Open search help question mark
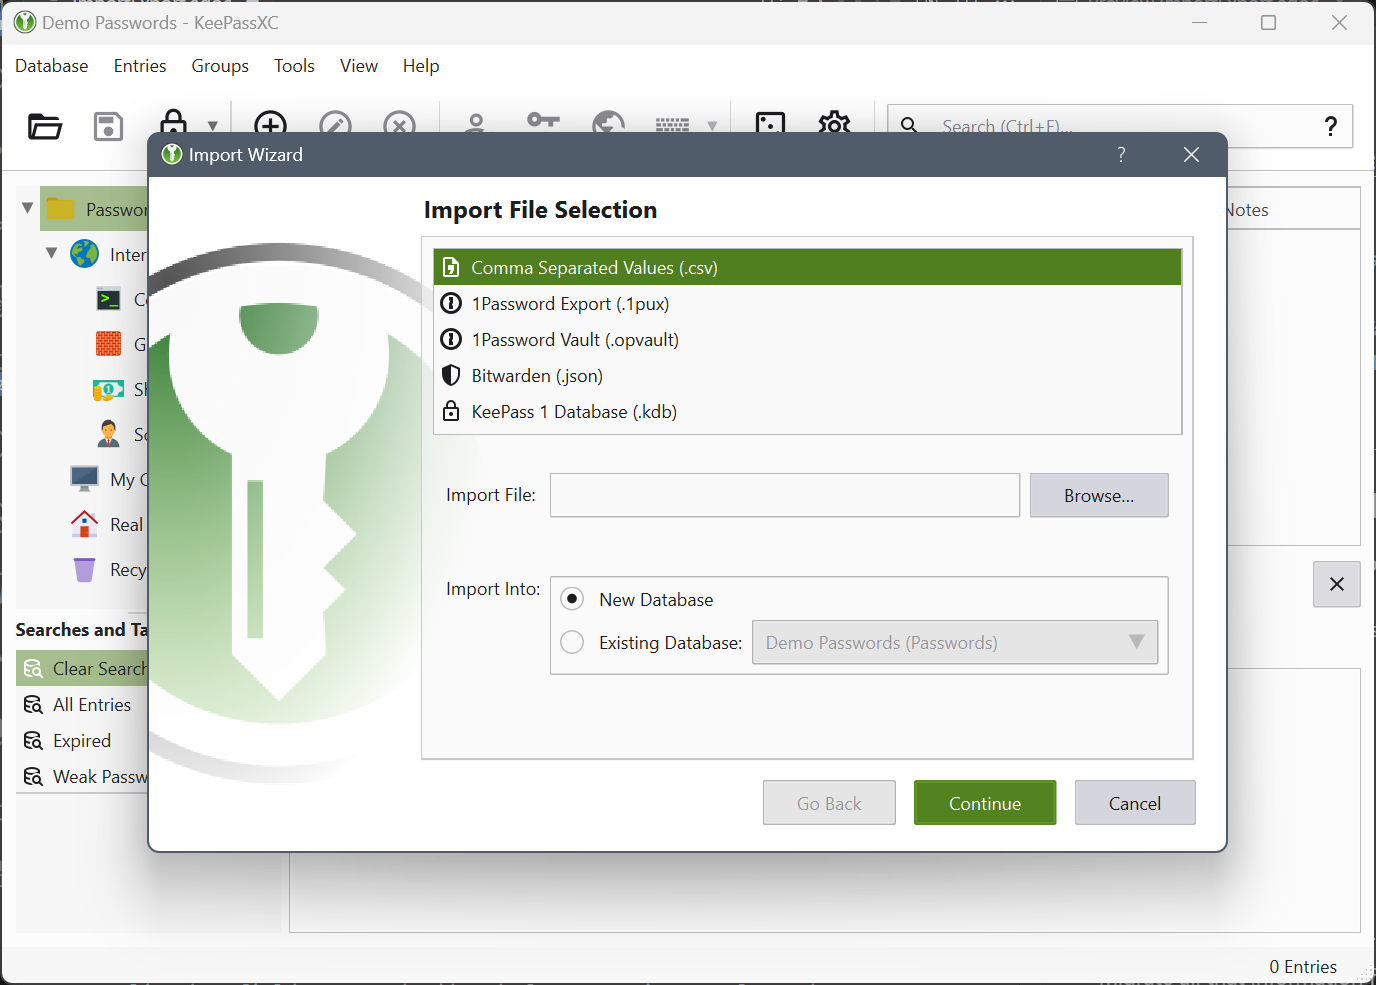The image size is (1376, 985). [x=1330, y=126]
